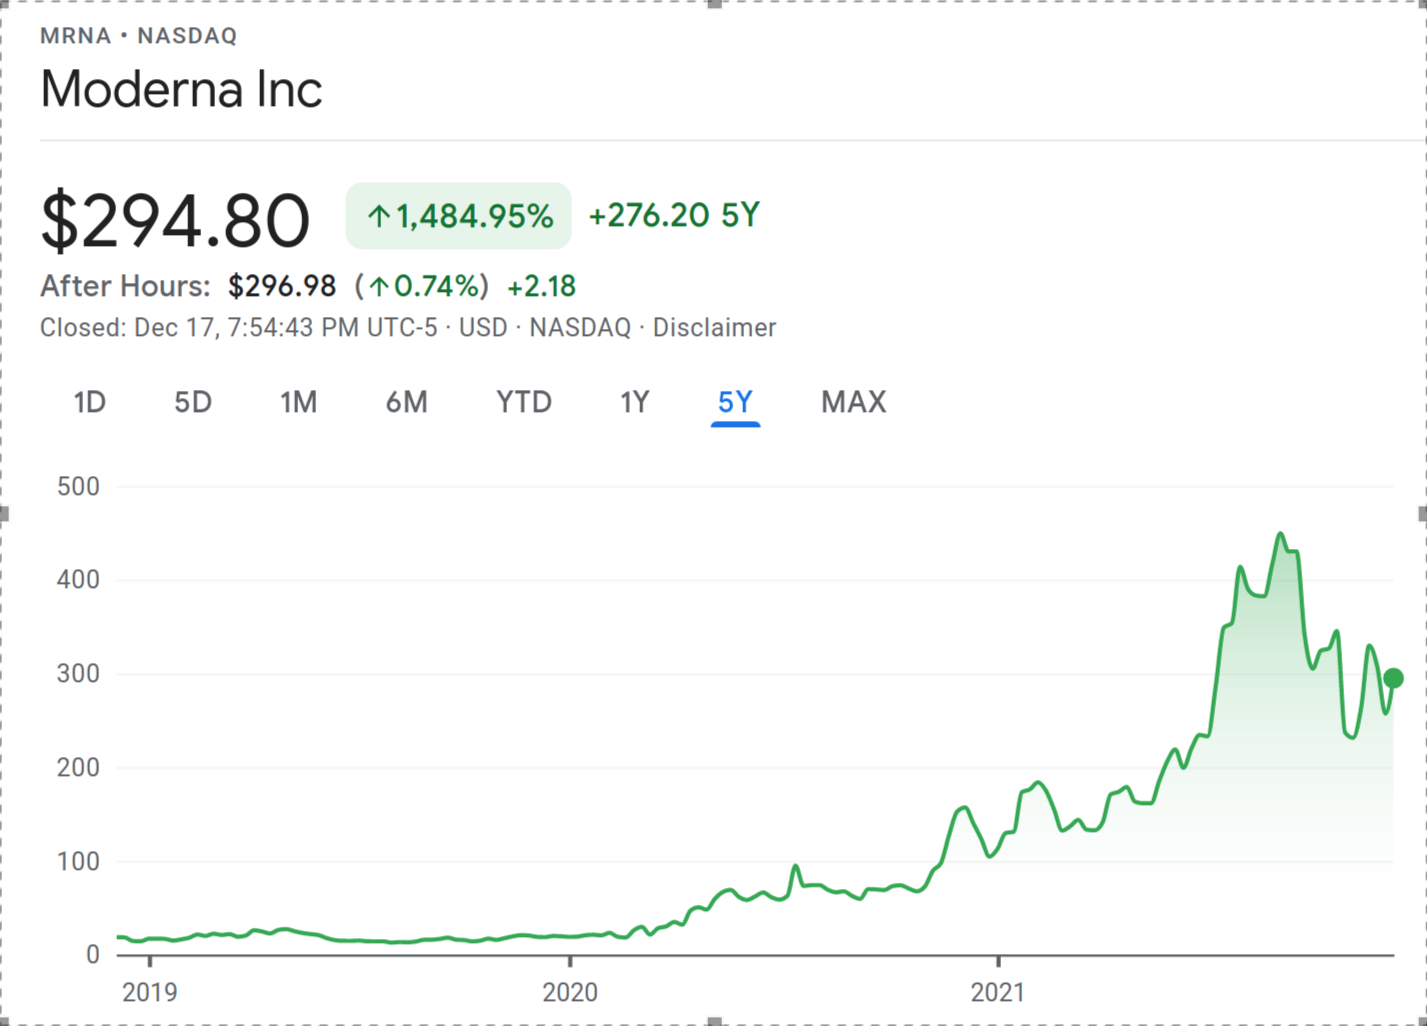
Task: Switch to the 1D time range
Action: pyautogui.click(x=89, y=402)
